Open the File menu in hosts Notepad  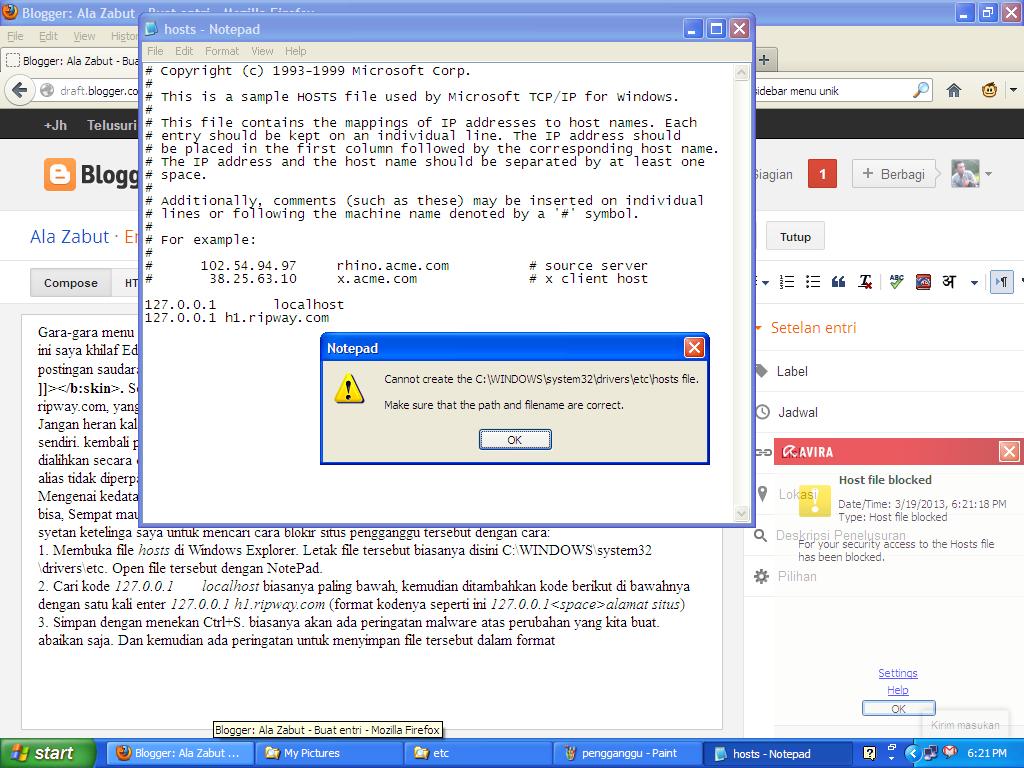155,51
